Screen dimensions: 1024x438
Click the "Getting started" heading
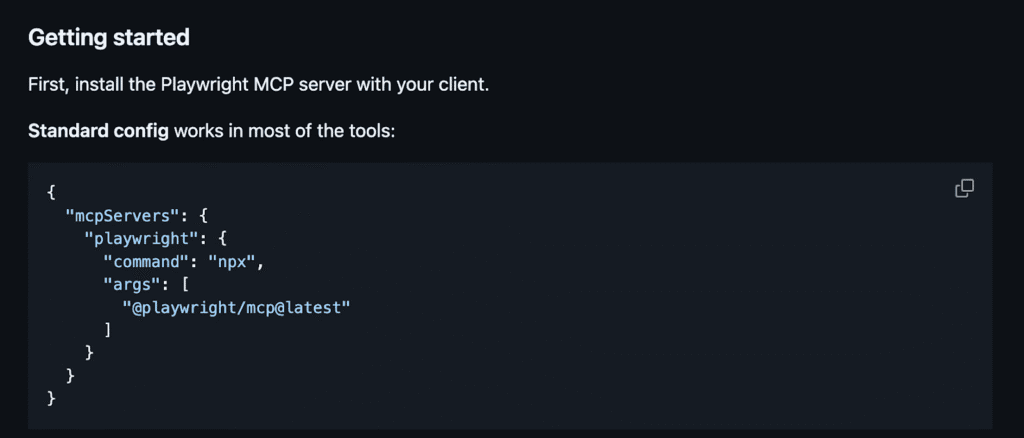tap(108, 38)
